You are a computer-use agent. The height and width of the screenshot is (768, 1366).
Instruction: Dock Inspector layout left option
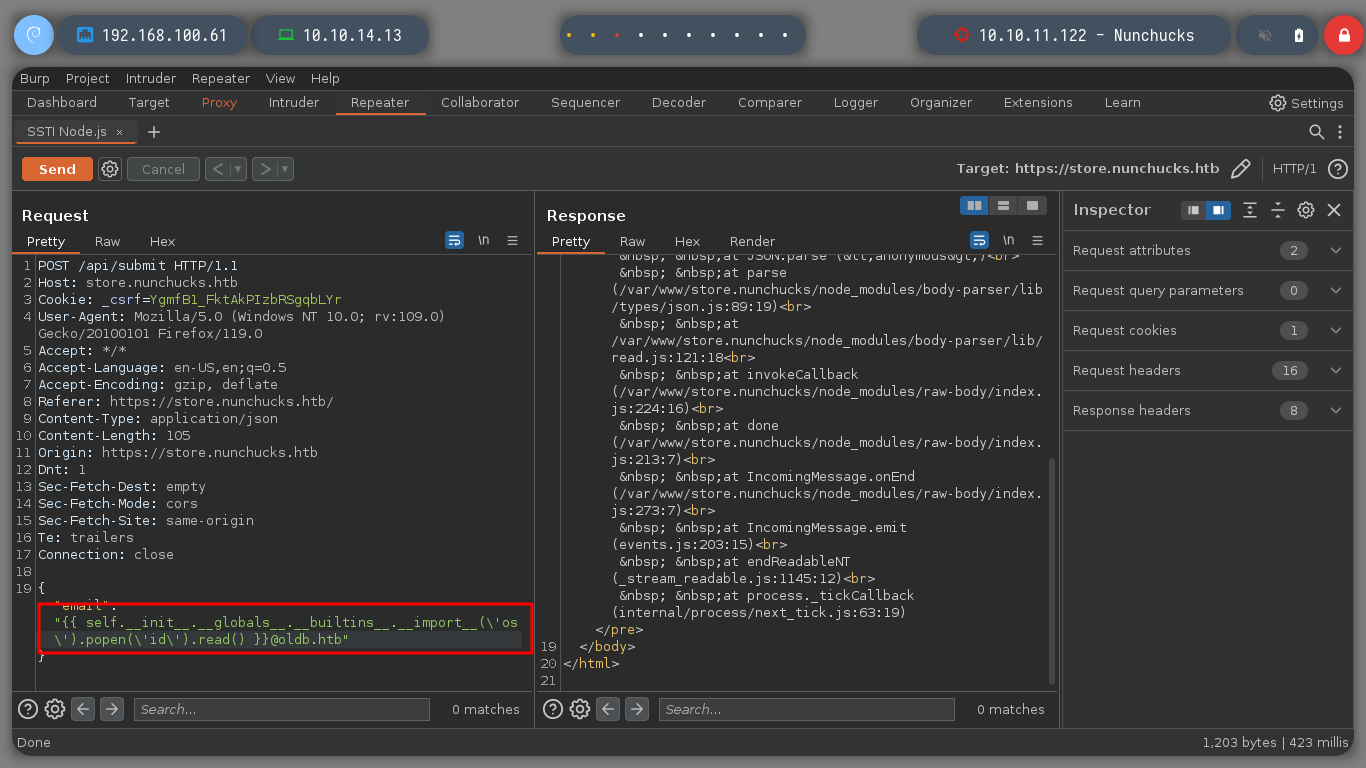tap(1193, 210)
